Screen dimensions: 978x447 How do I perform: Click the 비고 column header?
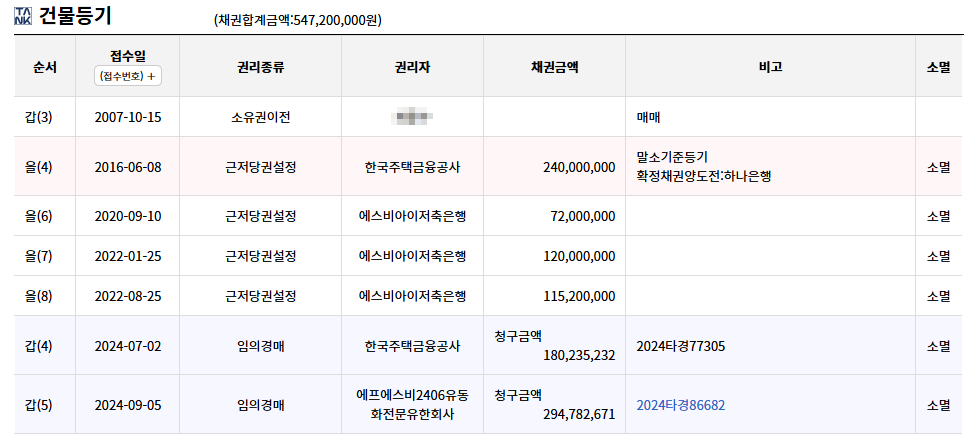770,67
